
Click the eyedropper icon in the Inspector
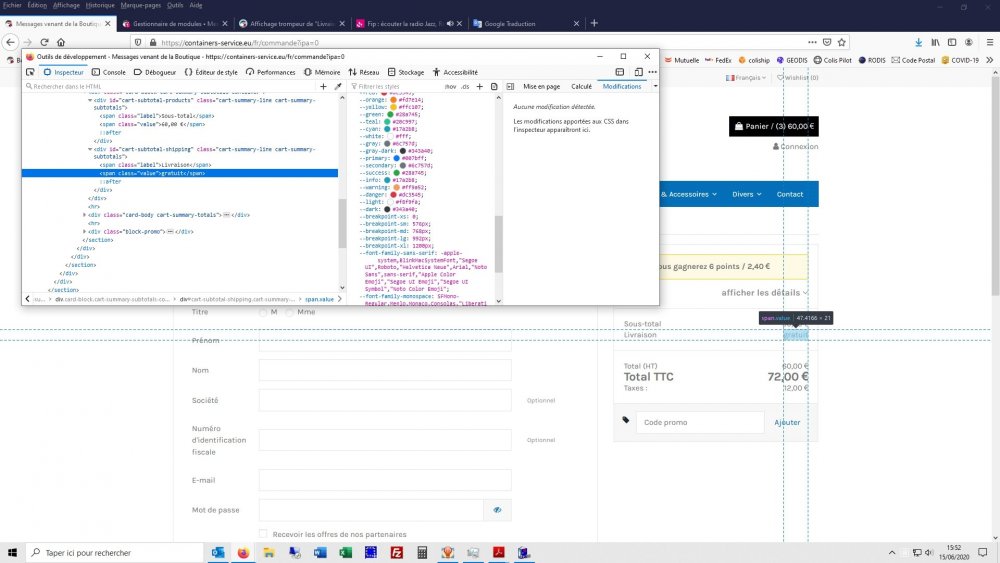[x=338, y=87]
